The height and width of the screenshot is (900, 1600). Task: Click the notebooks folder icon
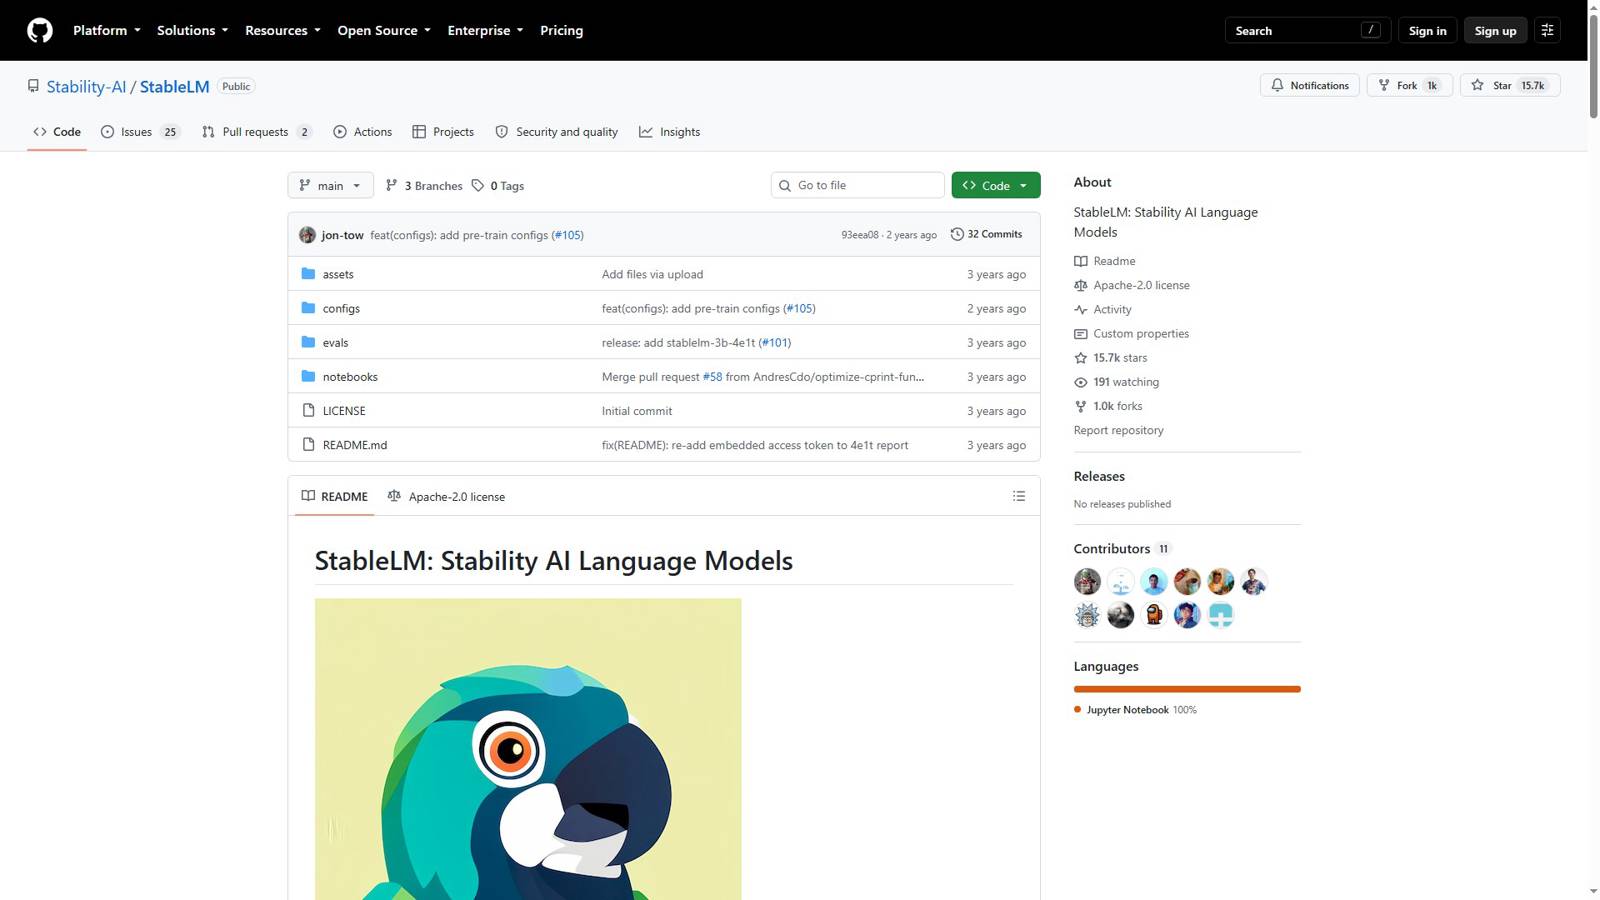[308, 376]
